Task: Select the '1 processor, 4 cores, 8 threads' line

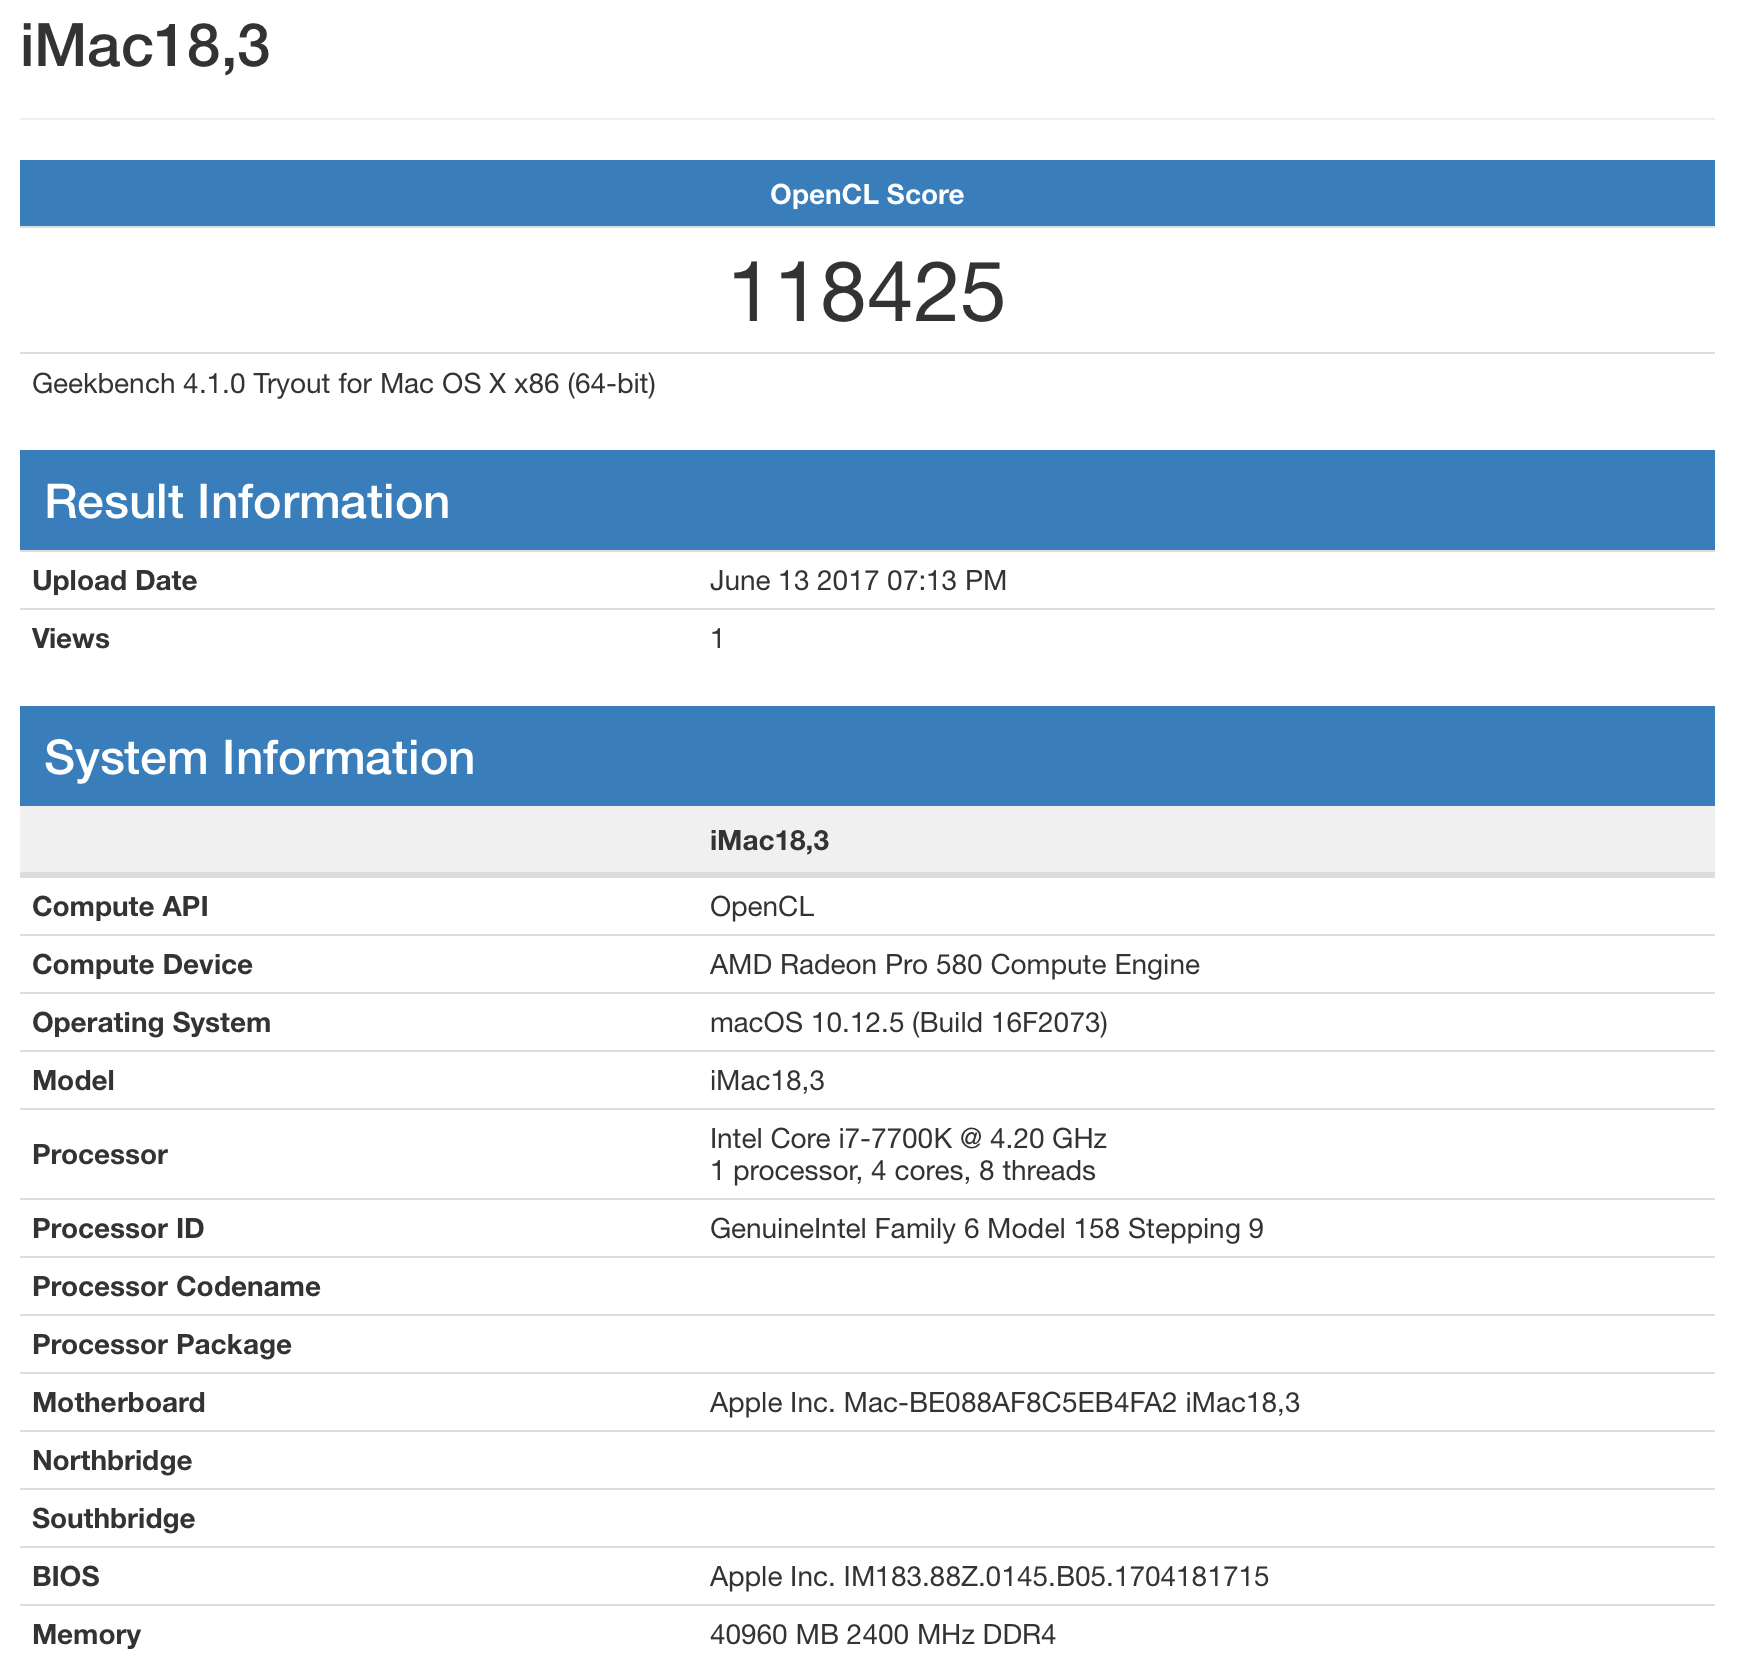Action: [903, 1171]
